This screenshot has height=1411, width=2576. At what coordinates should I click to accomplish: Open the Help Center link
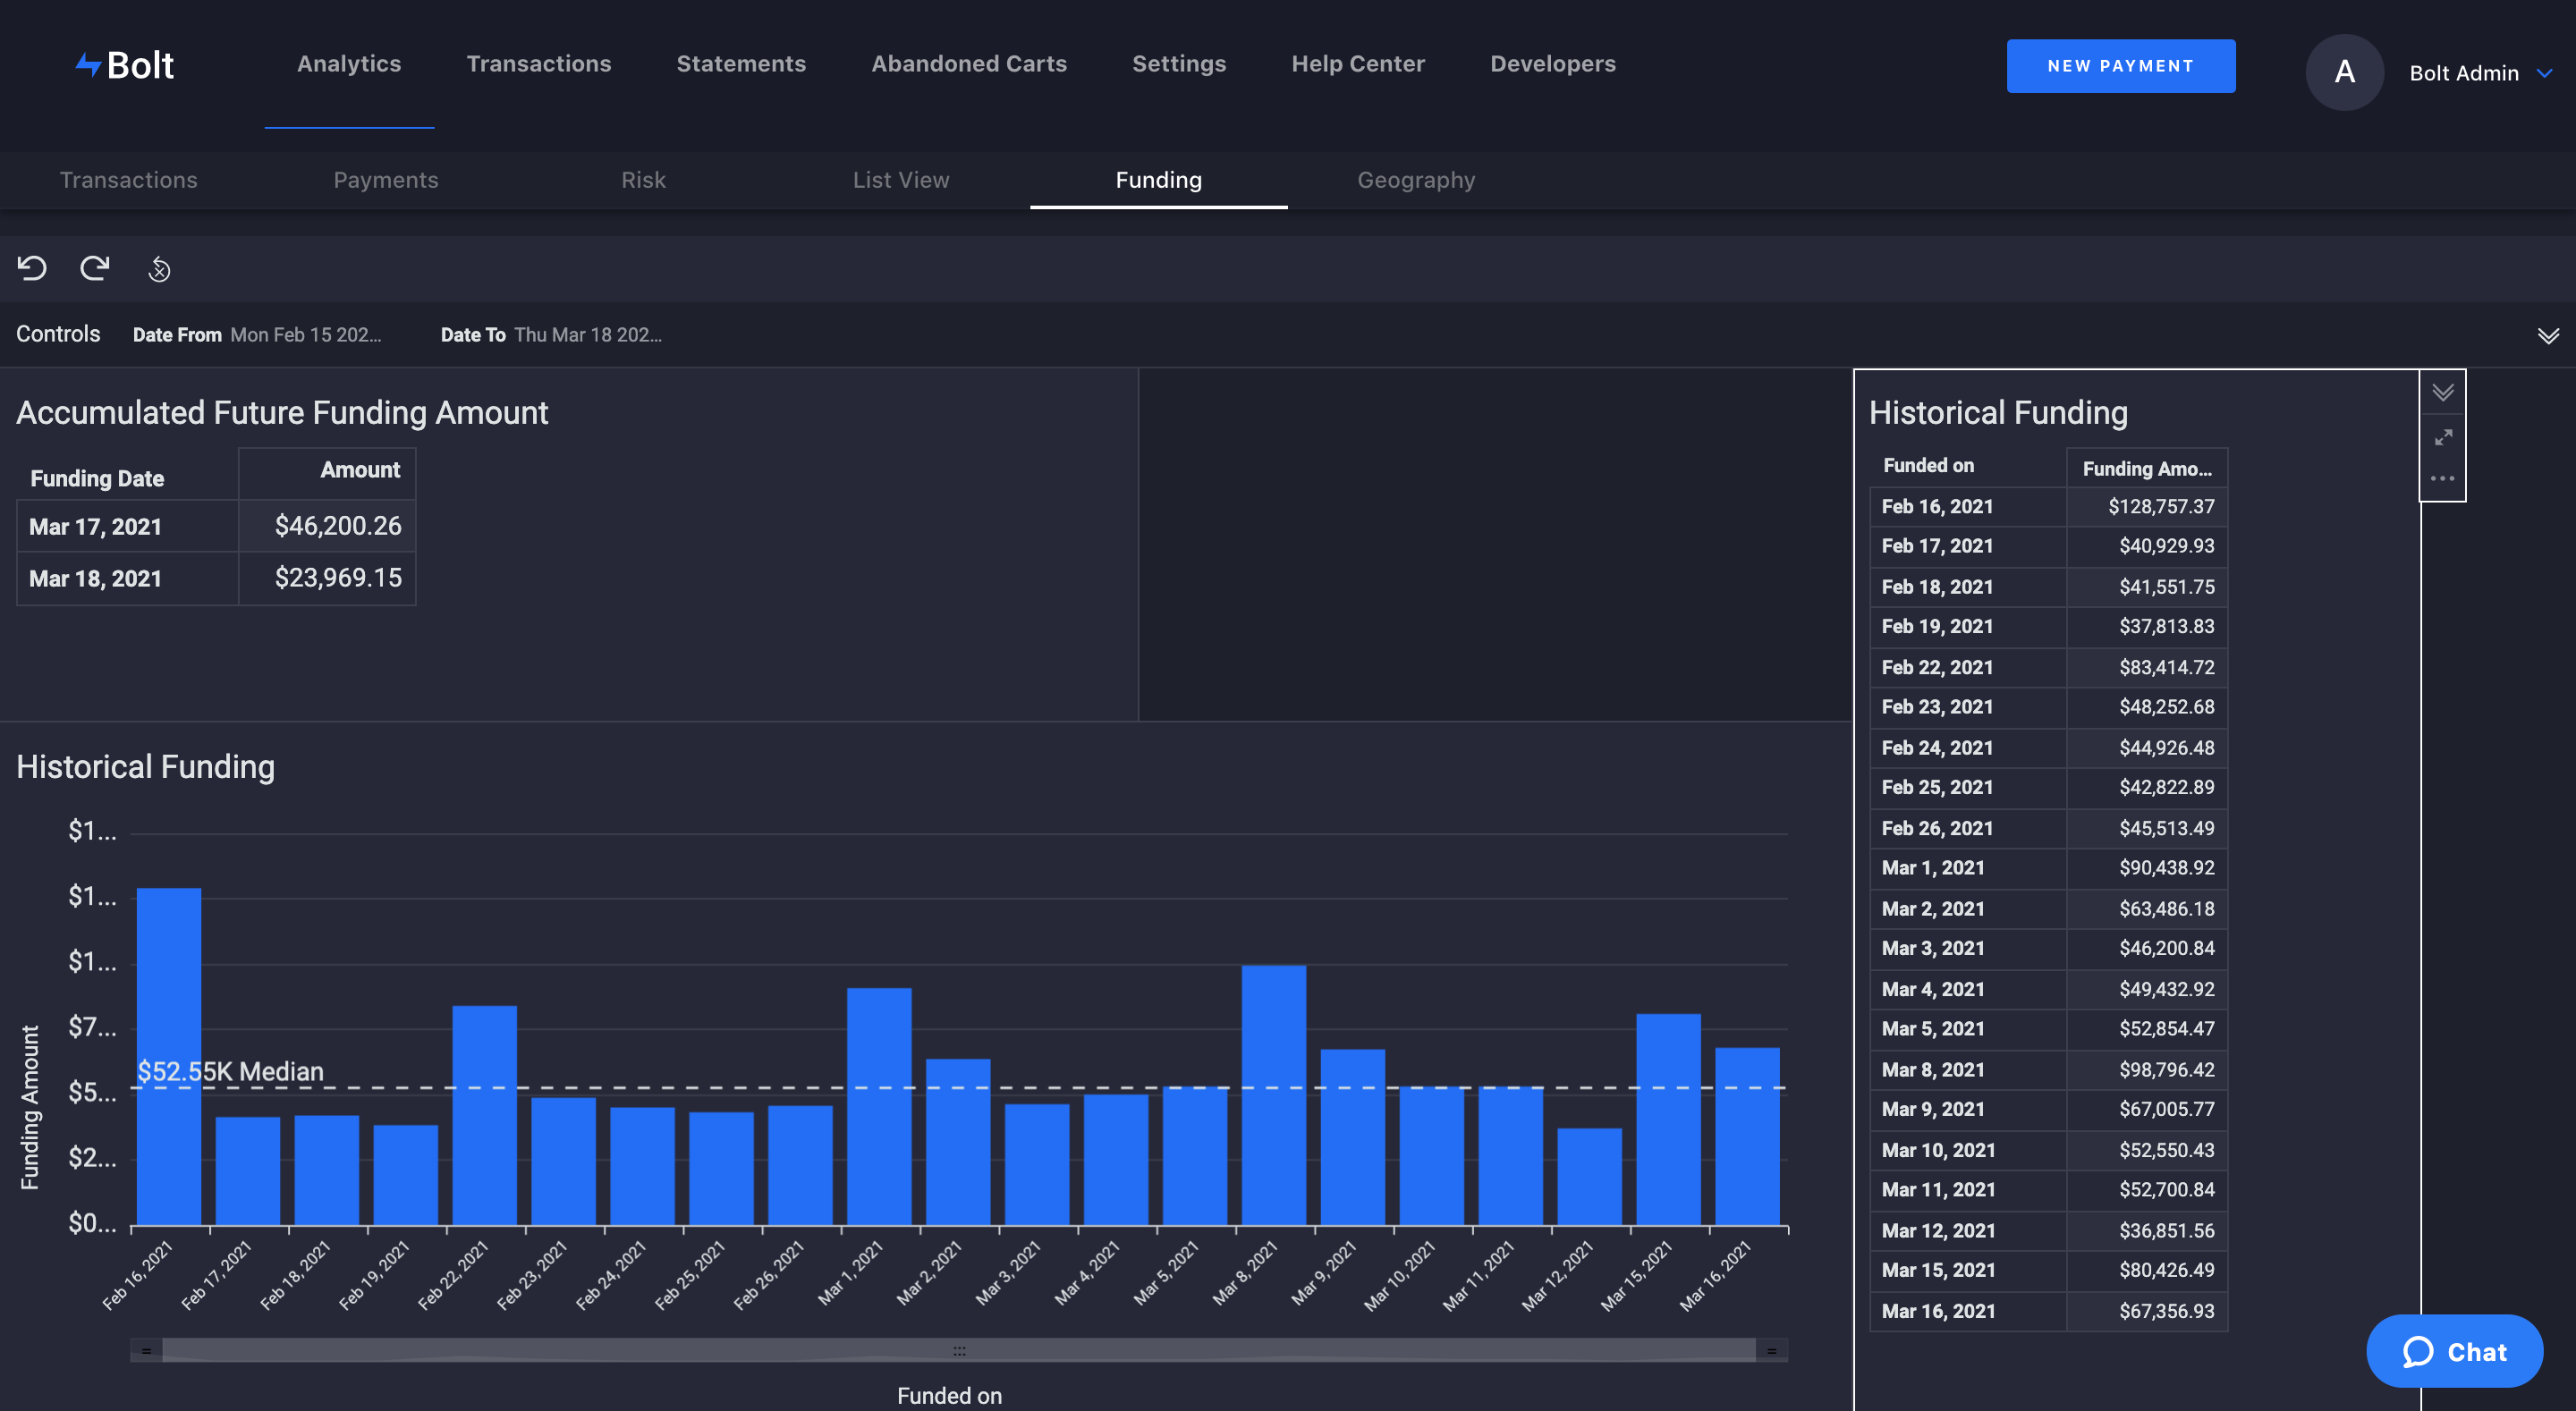point(1358,64)
